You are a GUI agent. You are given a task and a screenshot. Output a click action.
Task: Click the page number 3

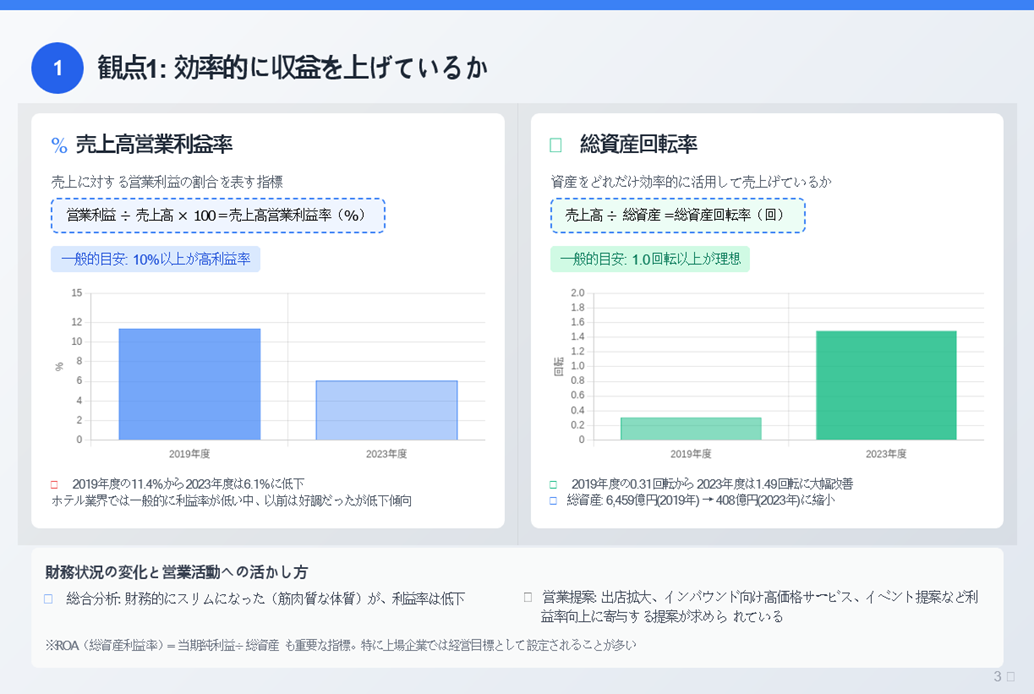click(998, 676)
